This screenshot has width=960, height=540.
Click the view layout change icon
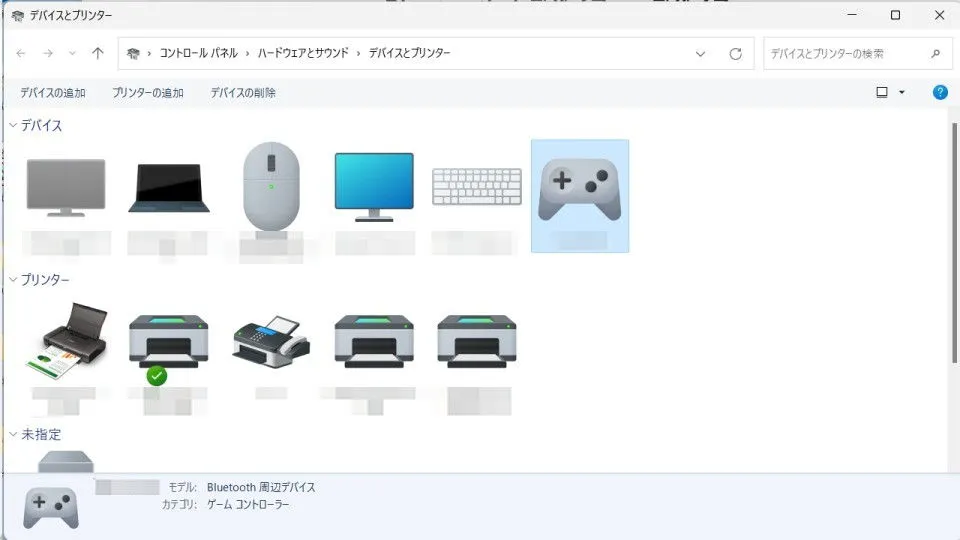[x=882, y=92]
